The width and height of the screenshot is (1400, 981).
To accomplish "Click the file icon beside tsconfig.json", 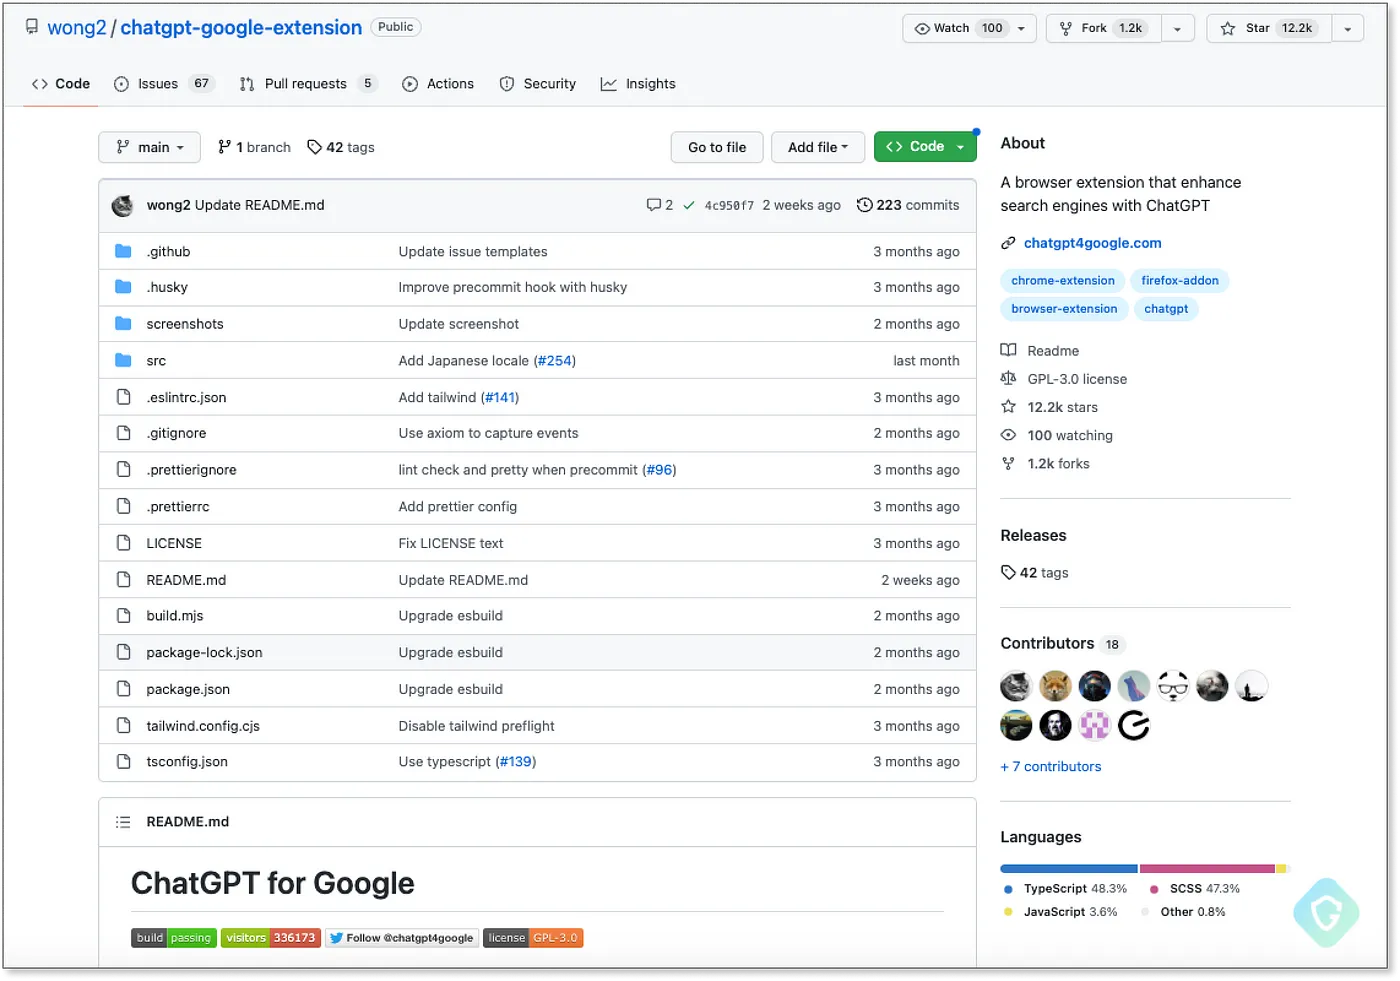I will coord(123,762).
